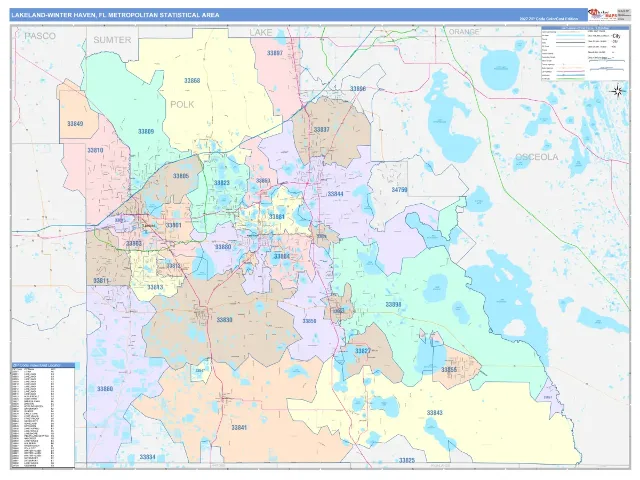
Task: Select ZIP code label 33813
Action: pyautogui.click(x=155, y=287)
